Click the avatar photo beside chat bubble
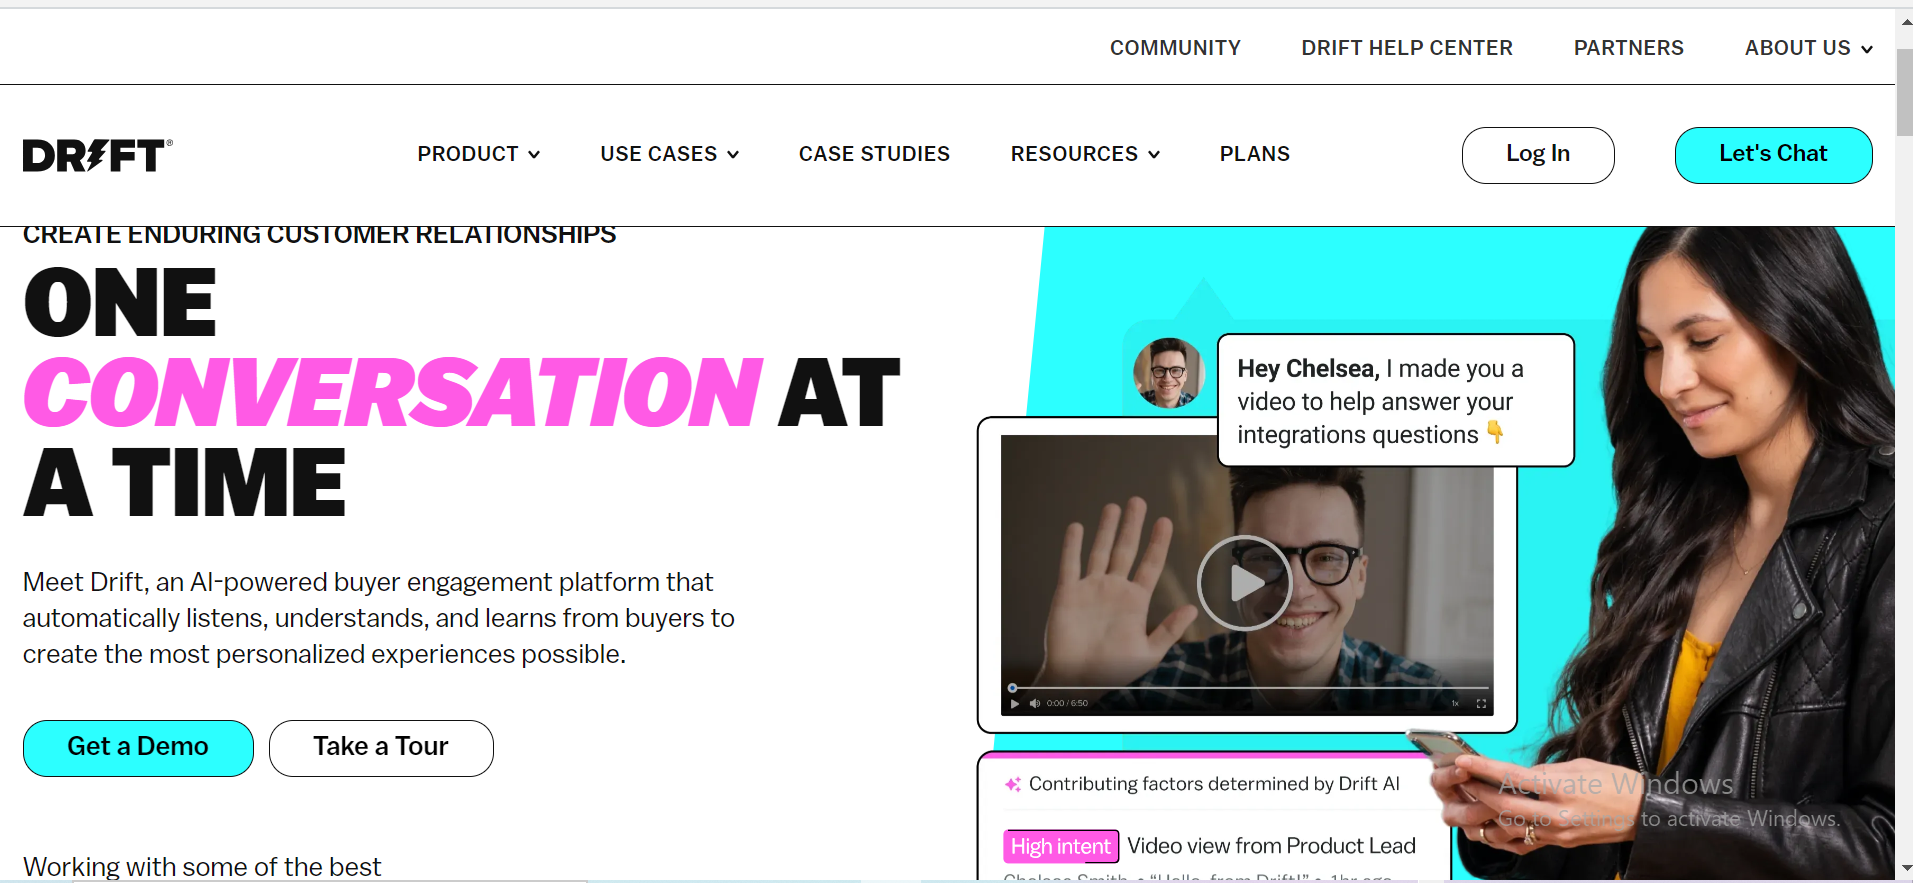Screen dimensions: 1913x883 pos(1169,373)
